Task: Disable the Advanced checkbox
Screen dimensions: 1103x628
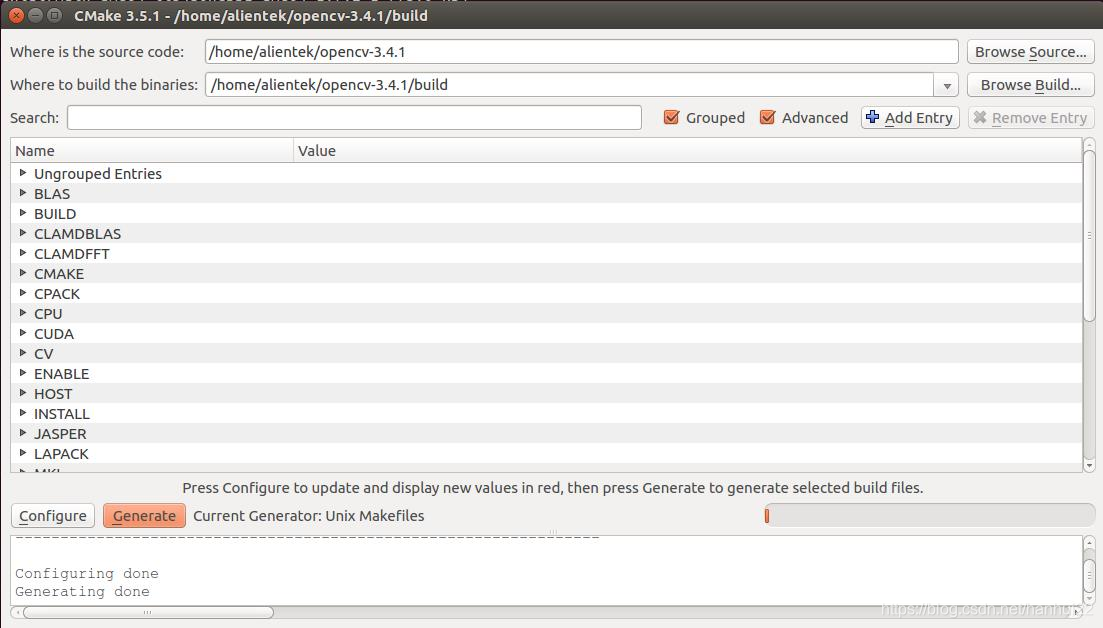Action: point(768,117)
